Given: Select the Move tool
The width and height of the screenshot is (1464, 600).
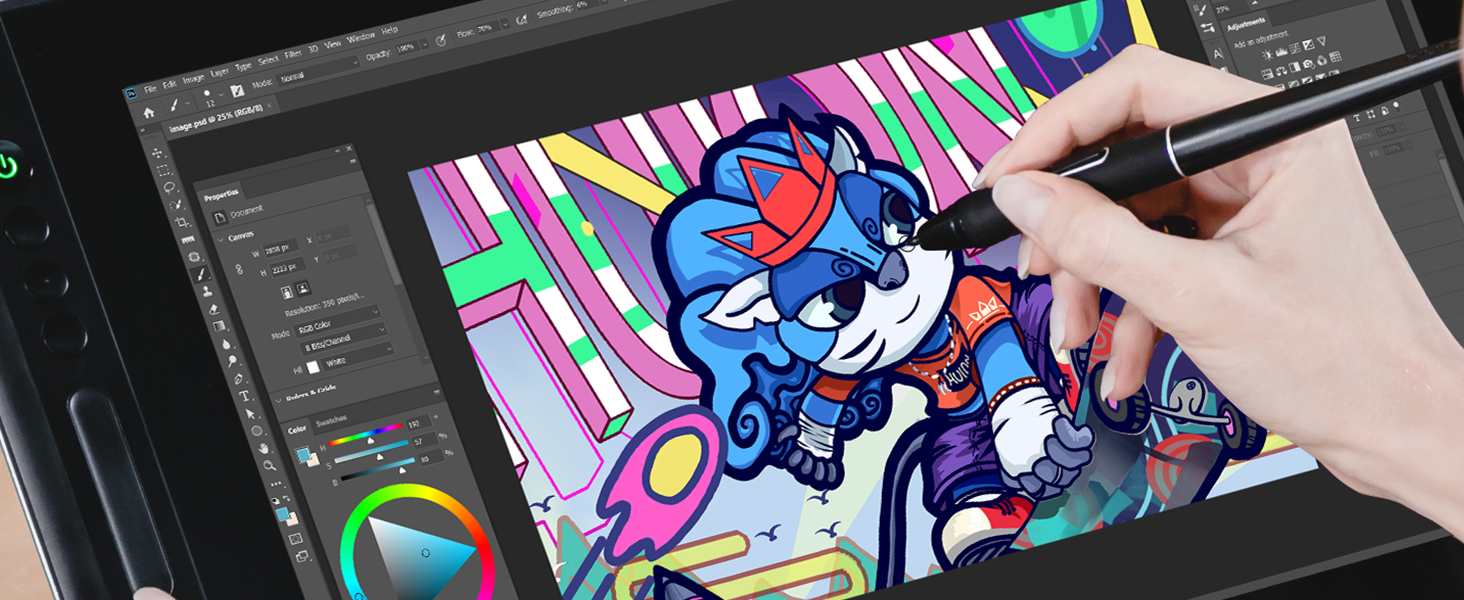Looking at the screenshot, I should point(157,153).
